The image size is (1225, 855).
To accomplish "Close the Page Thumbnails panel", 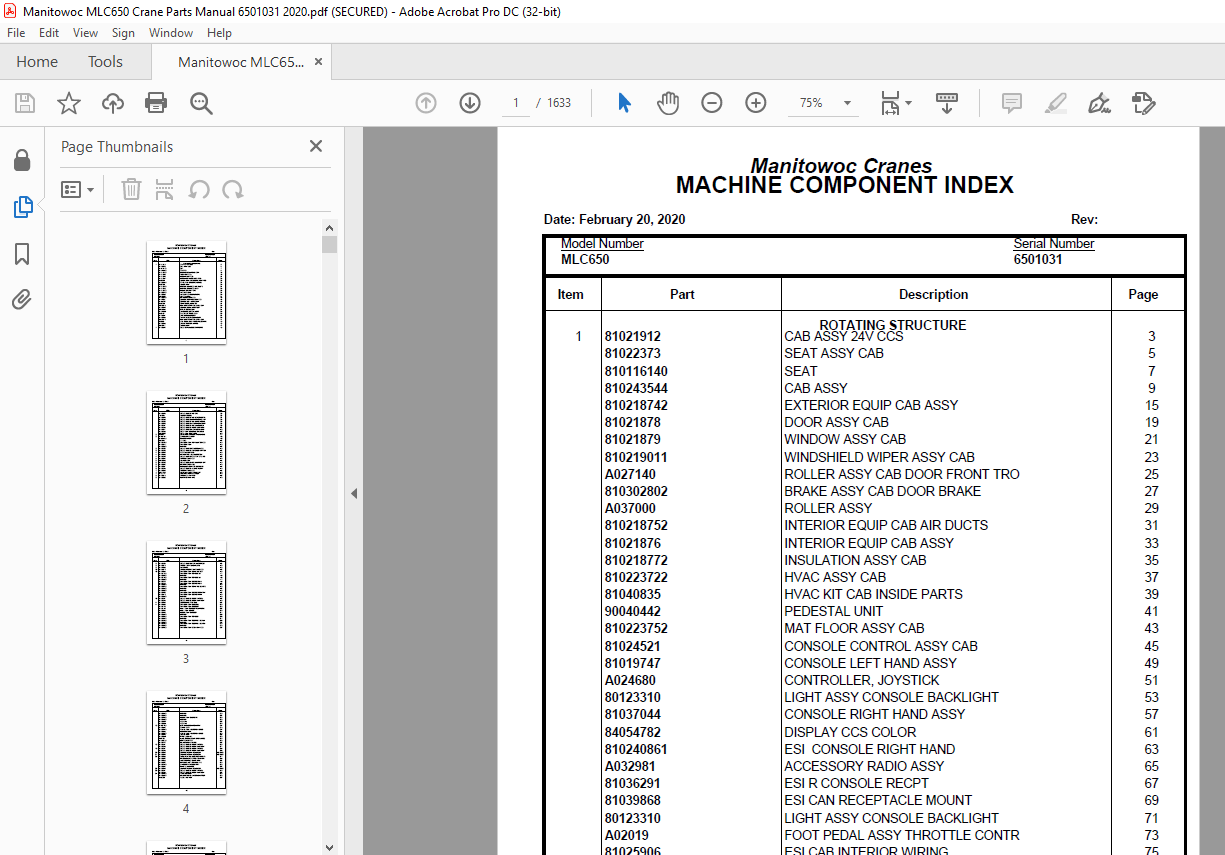I will click(x=316, y=146).
